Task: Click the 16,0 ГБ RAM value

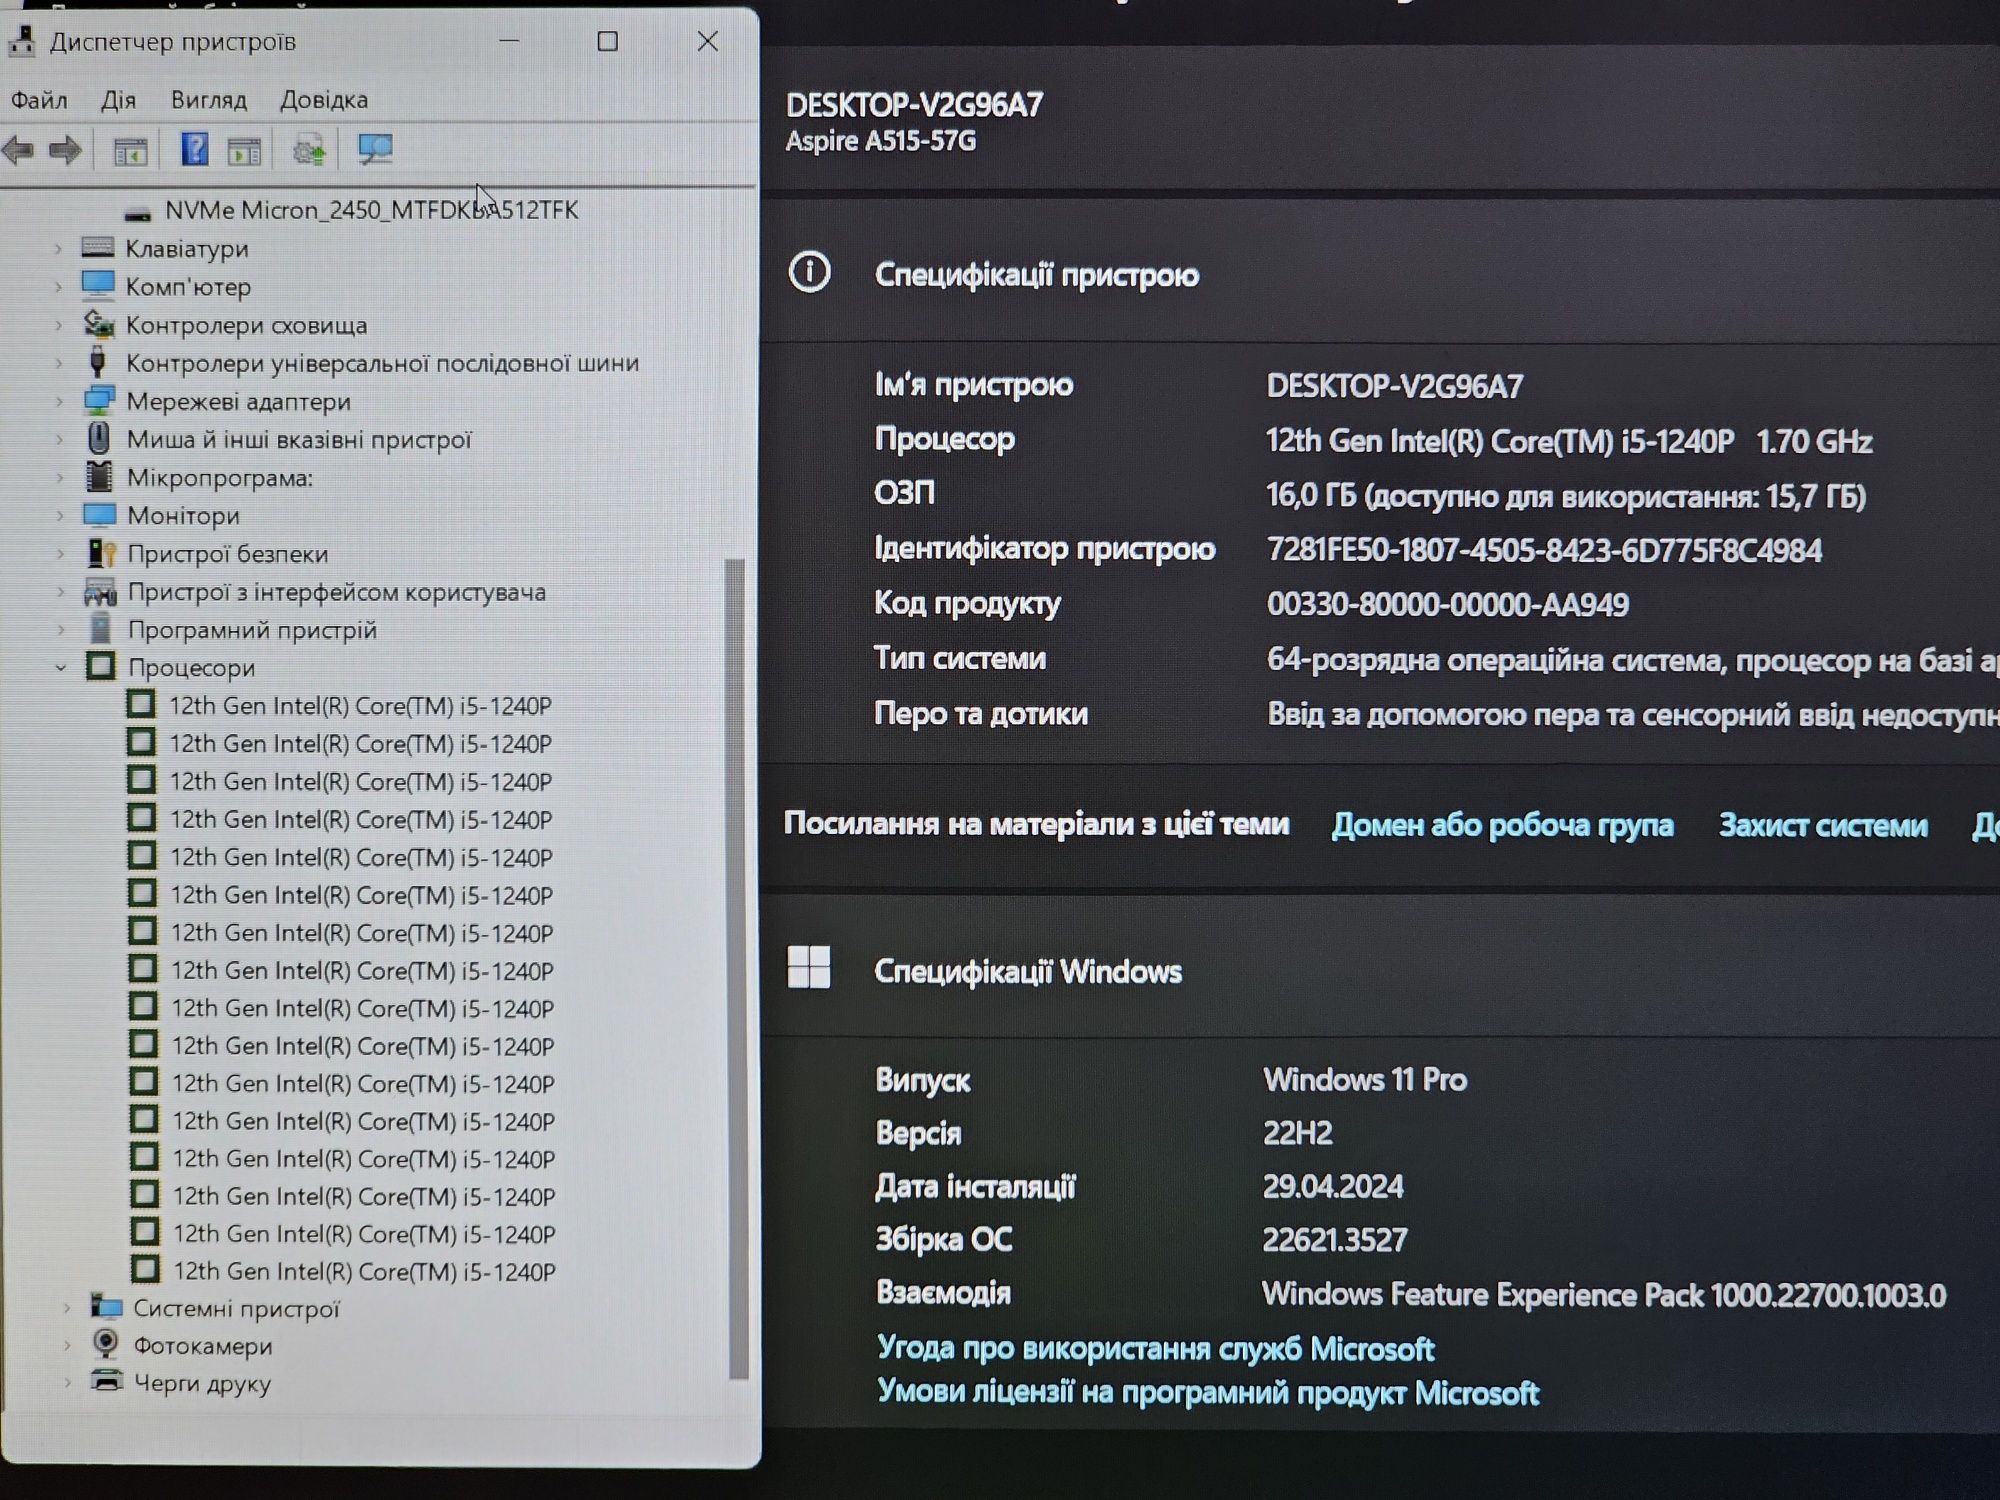Action: (x=1565, y=496)
